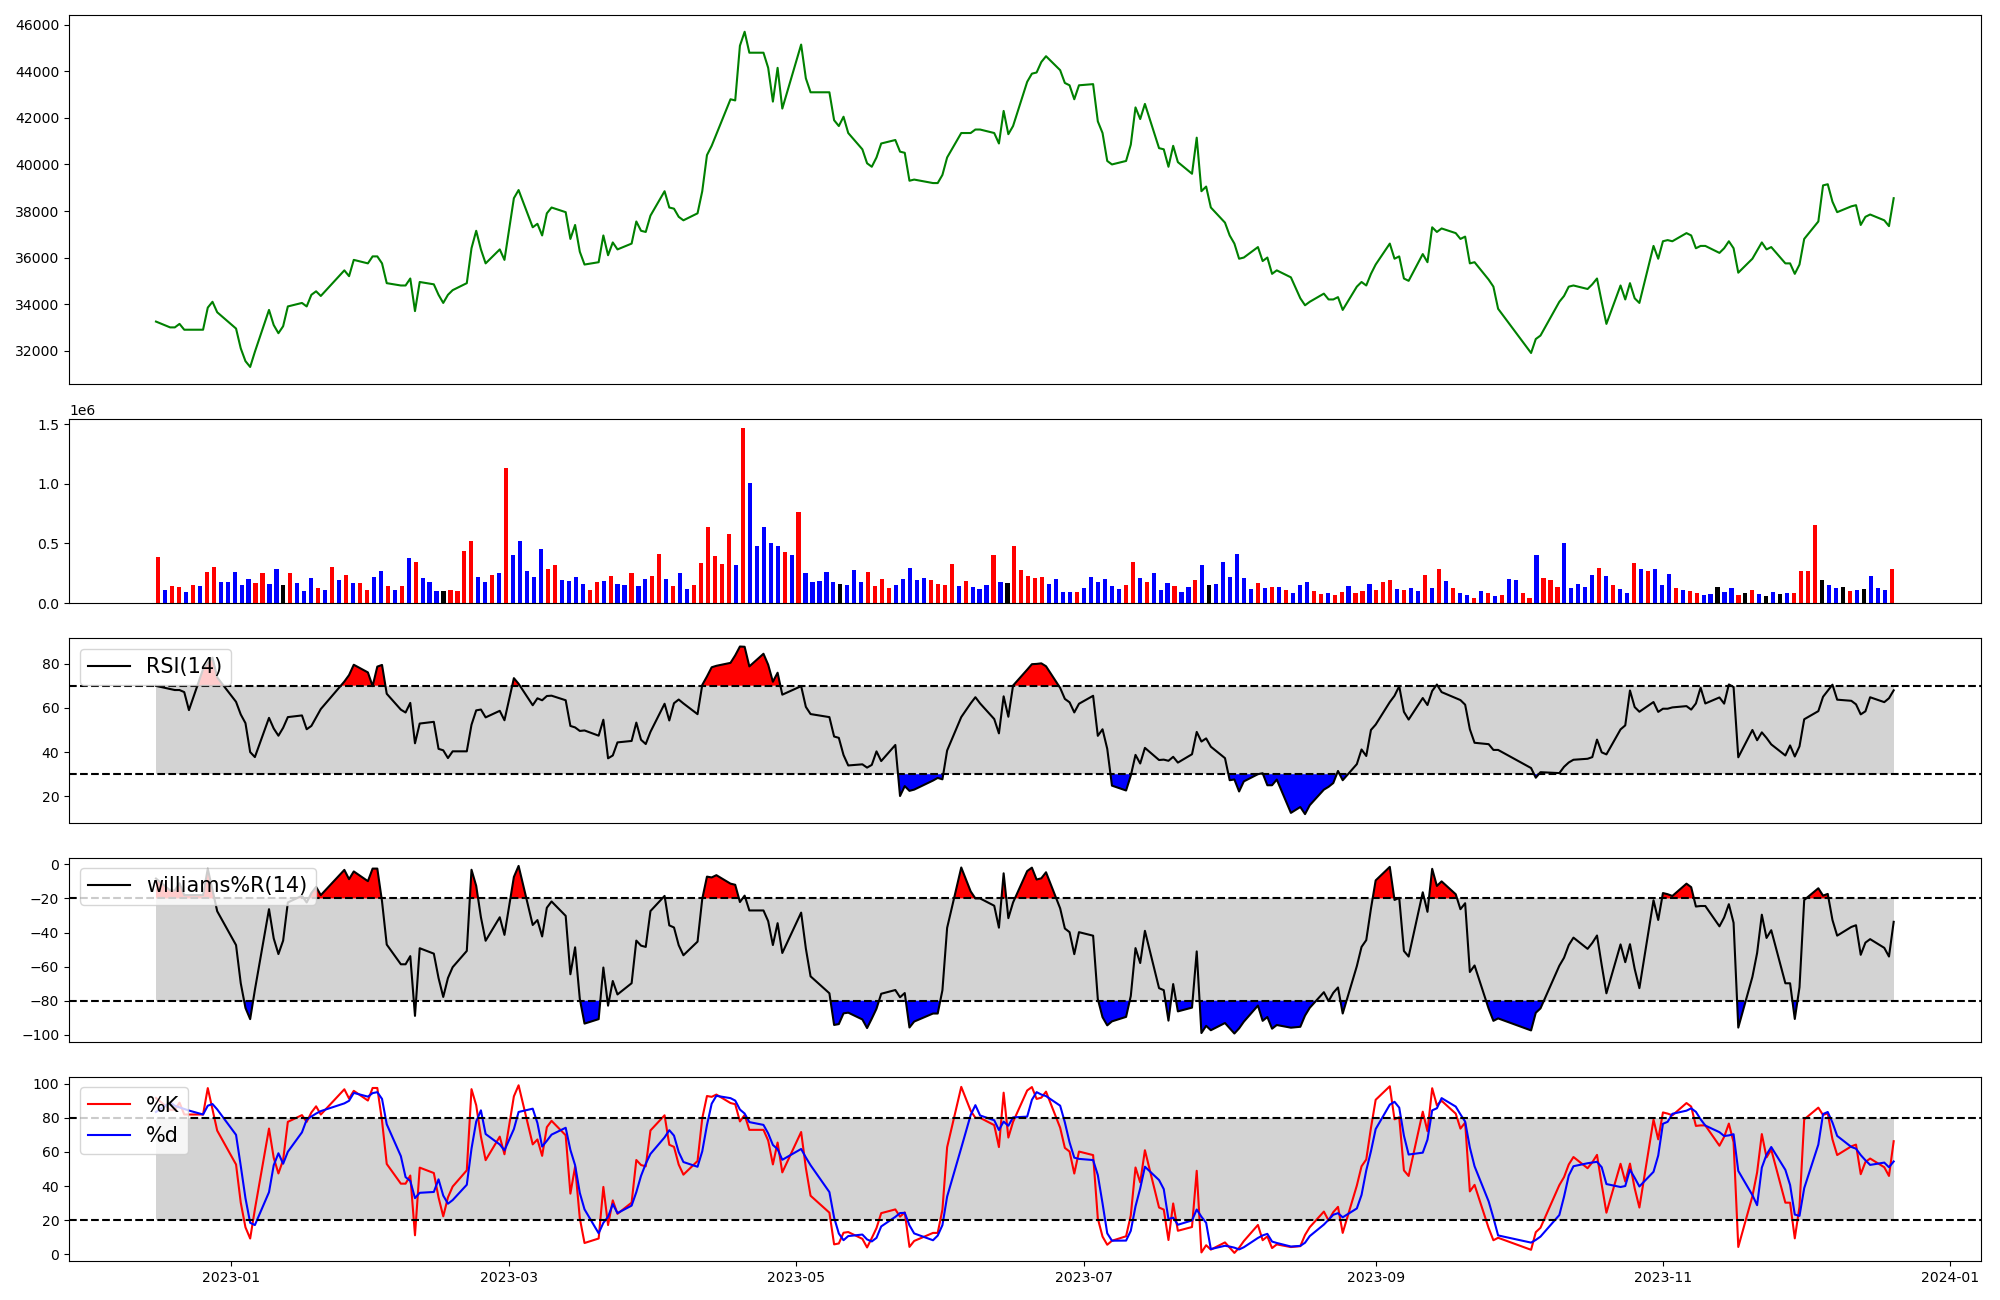The width and height of the screenshot is (2000, 1300).
Task: Click the -100 Williams %R axis label
Action: [41, 1035]
